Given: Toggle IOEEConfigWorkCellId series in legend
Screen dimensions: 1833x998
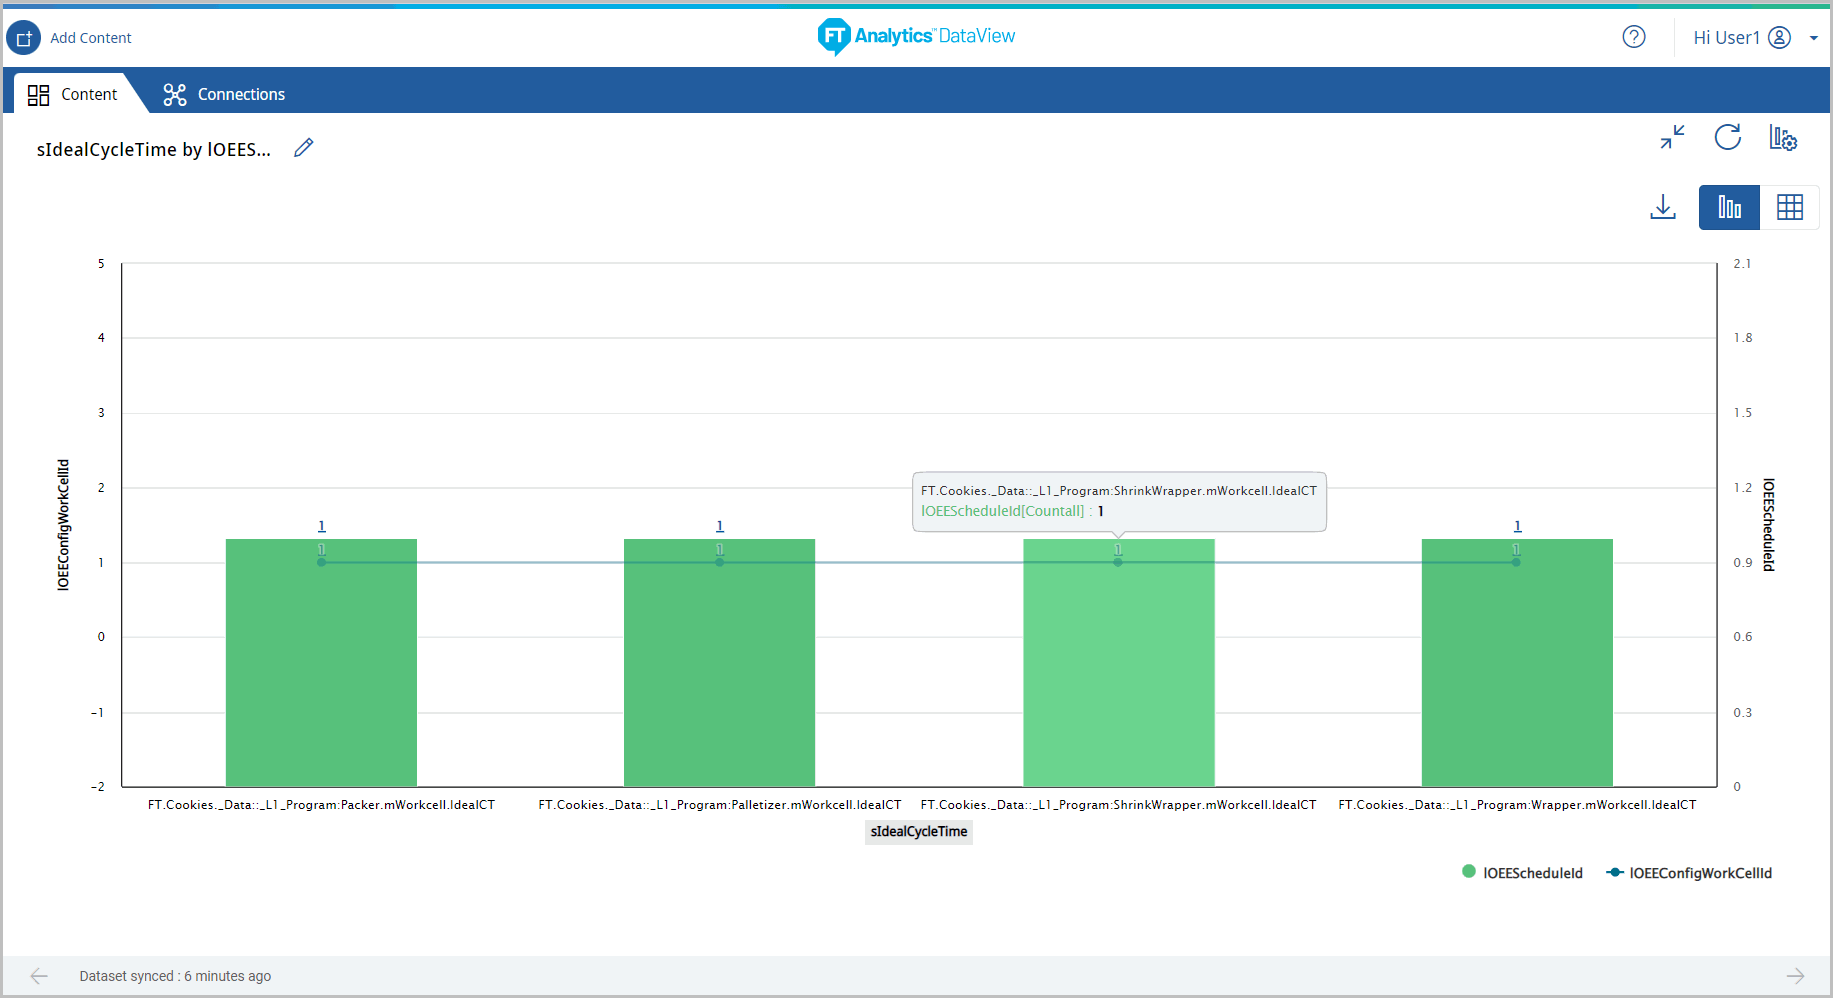Looking at the screenshot, I should pos(1689,873).
